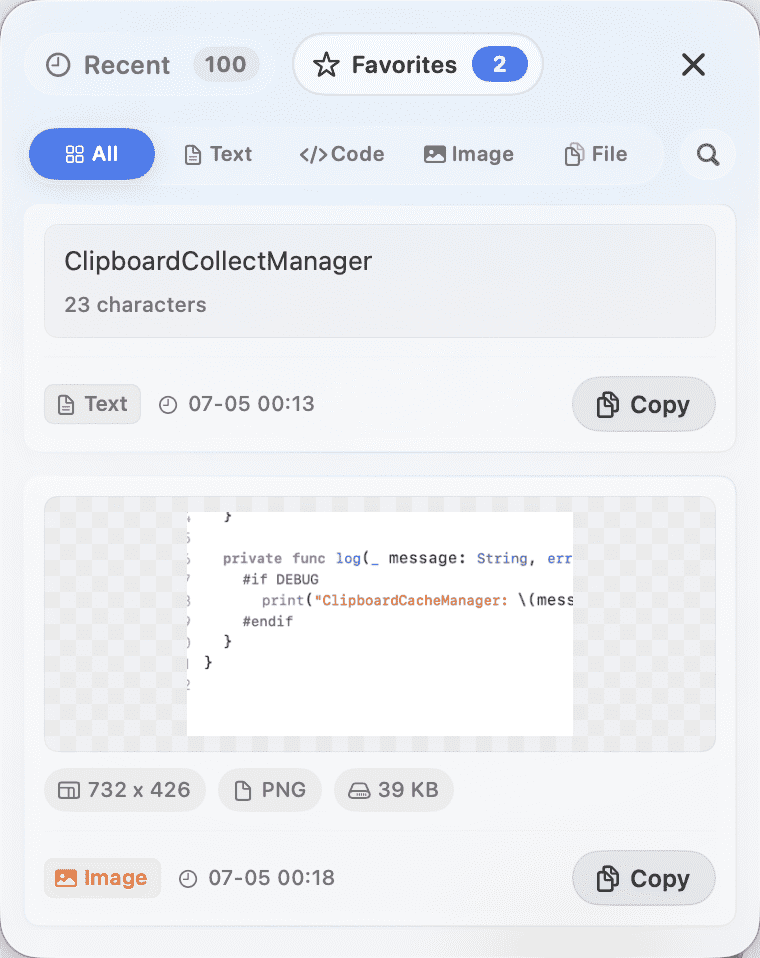This screenshot has height=958, width=760.
Task: Select the All filter
Action: 92,154
